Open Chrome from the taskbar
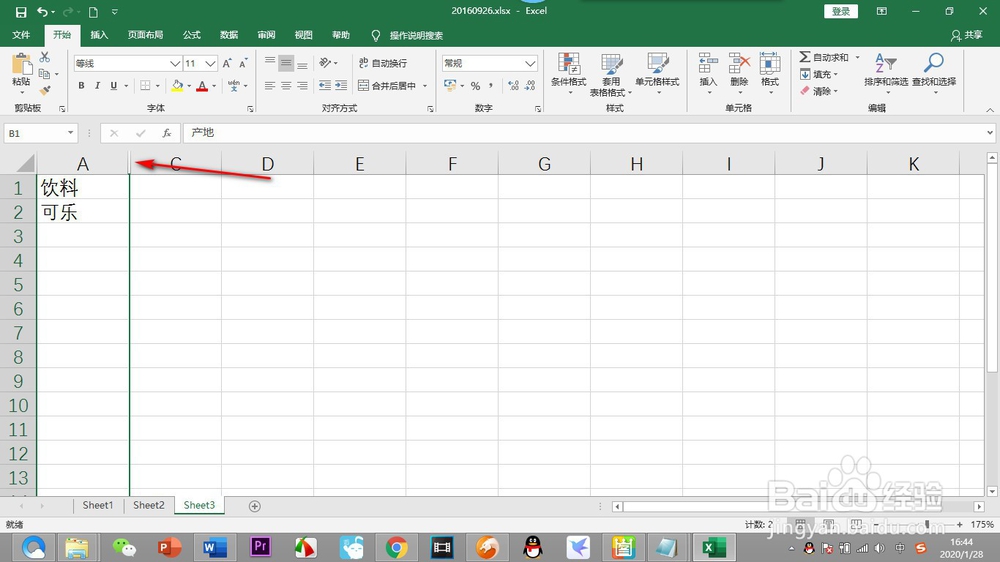The width and height of the screenshot is (1000, 562). tap(396, 547)
